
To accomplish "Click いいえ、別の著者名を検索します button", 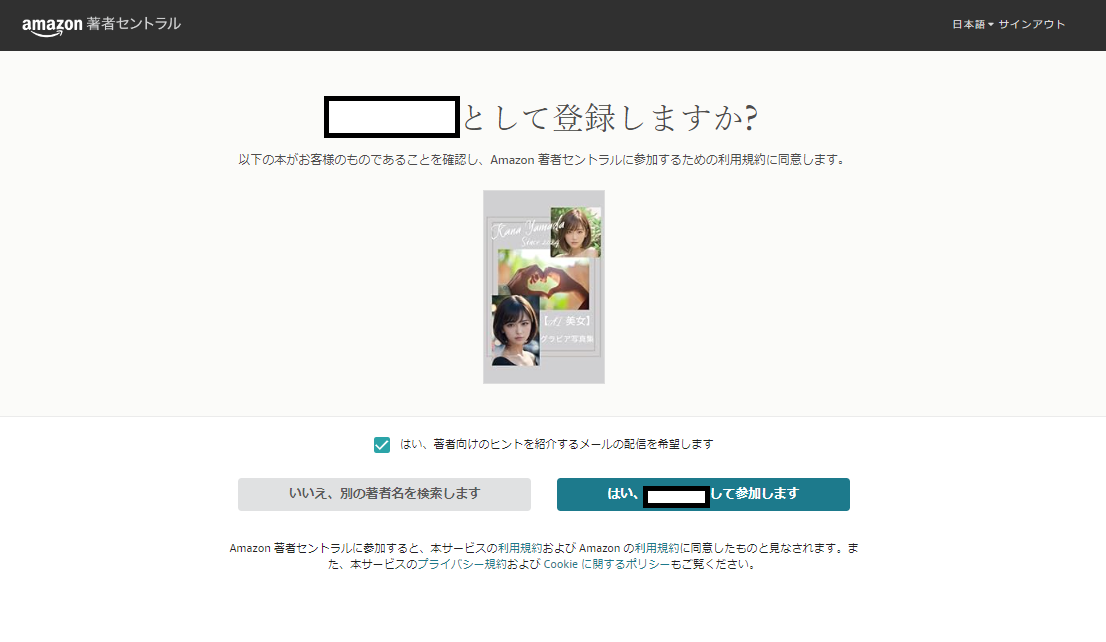I will coord(384,494).
